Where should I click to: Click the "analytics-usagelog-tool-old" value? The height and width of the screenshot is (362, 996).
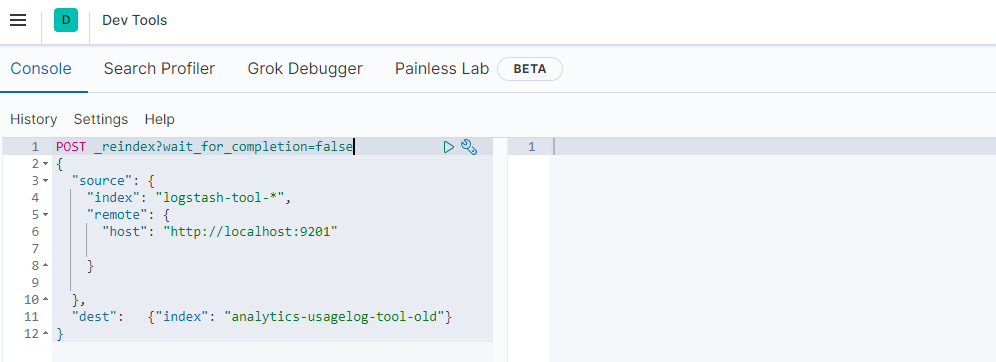335,316
